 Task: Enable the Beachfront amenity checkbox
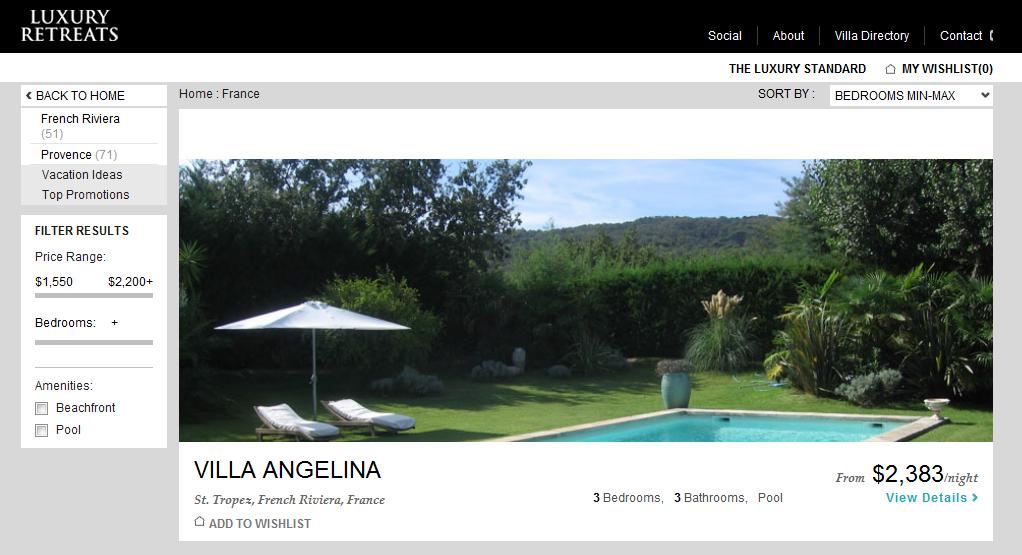click(x=42, y=408)
